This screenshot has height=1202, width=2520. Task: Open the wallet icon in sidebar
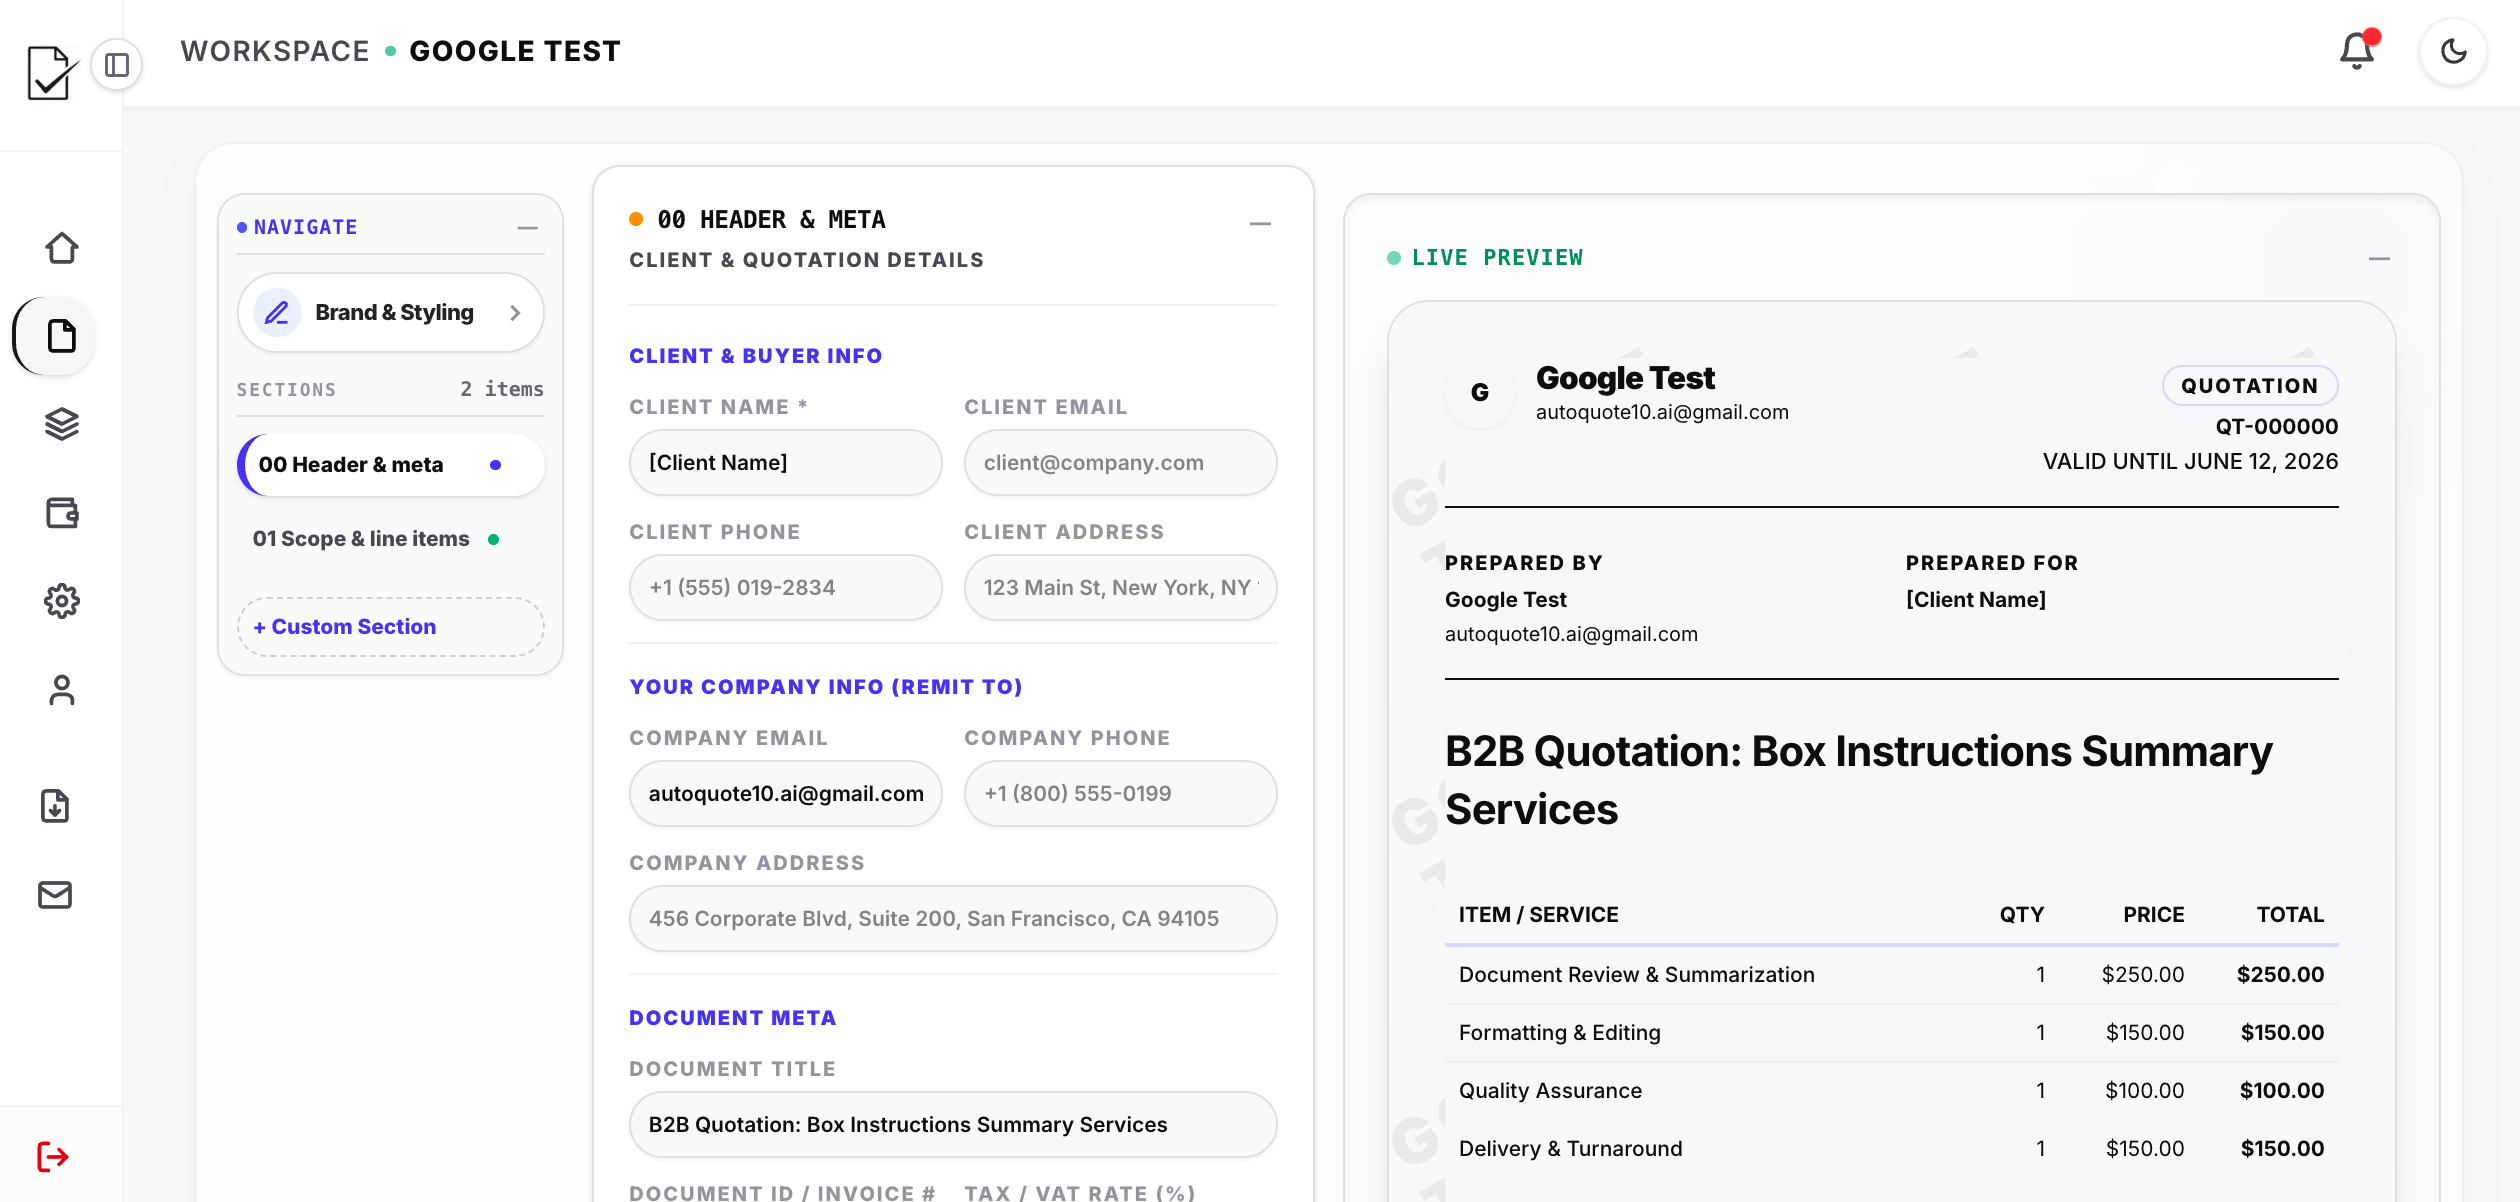click(x=62, y=513)
